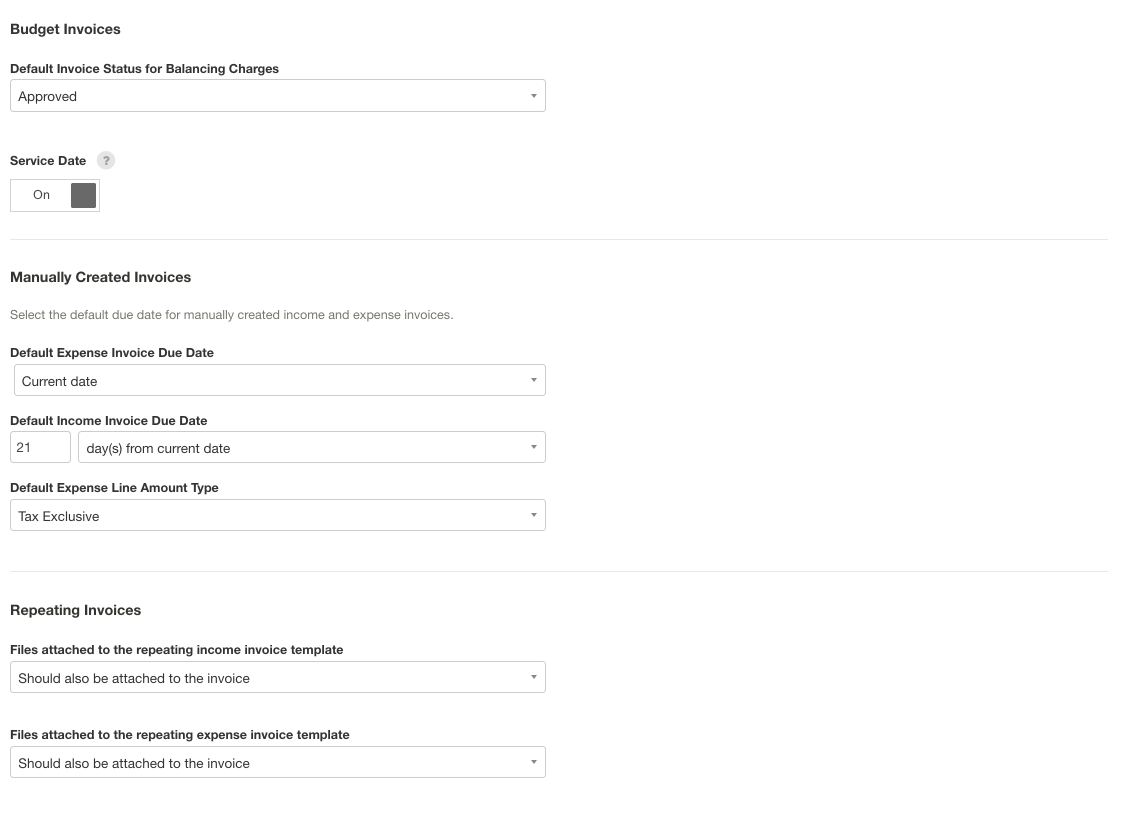Viewport: 1124px width, 814px height.
Task: Click the dark switch handle on Service Date
Action: (82, 195)
